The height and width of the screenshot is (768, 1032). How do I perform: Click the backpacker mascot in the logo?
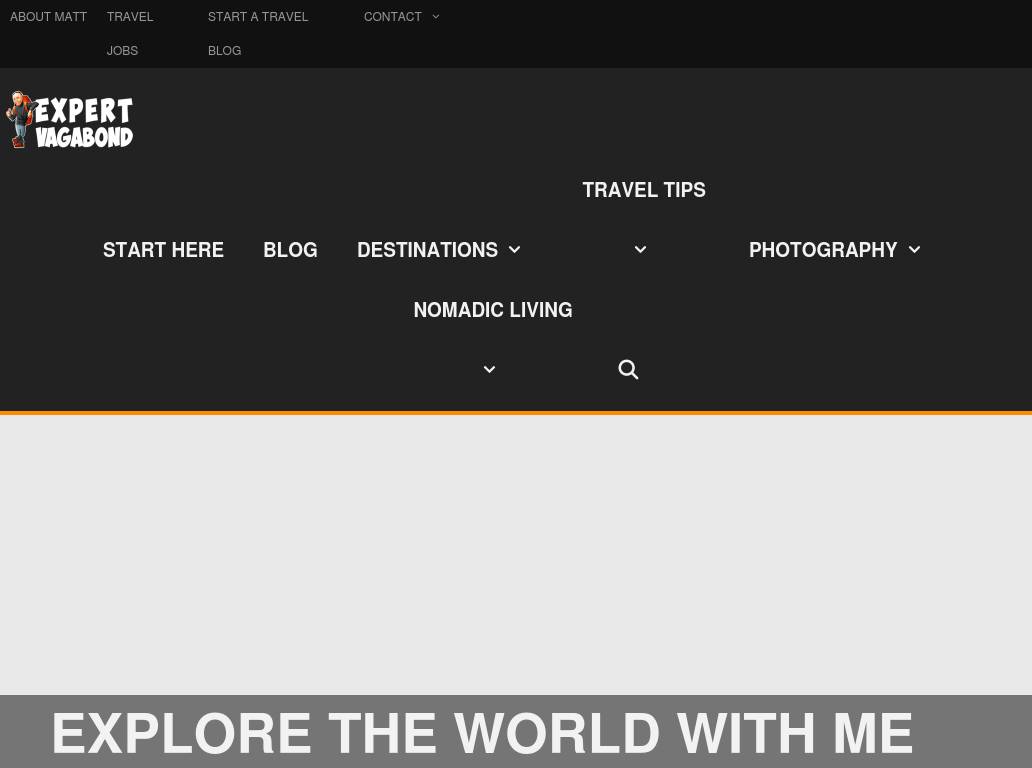[20, 121]
